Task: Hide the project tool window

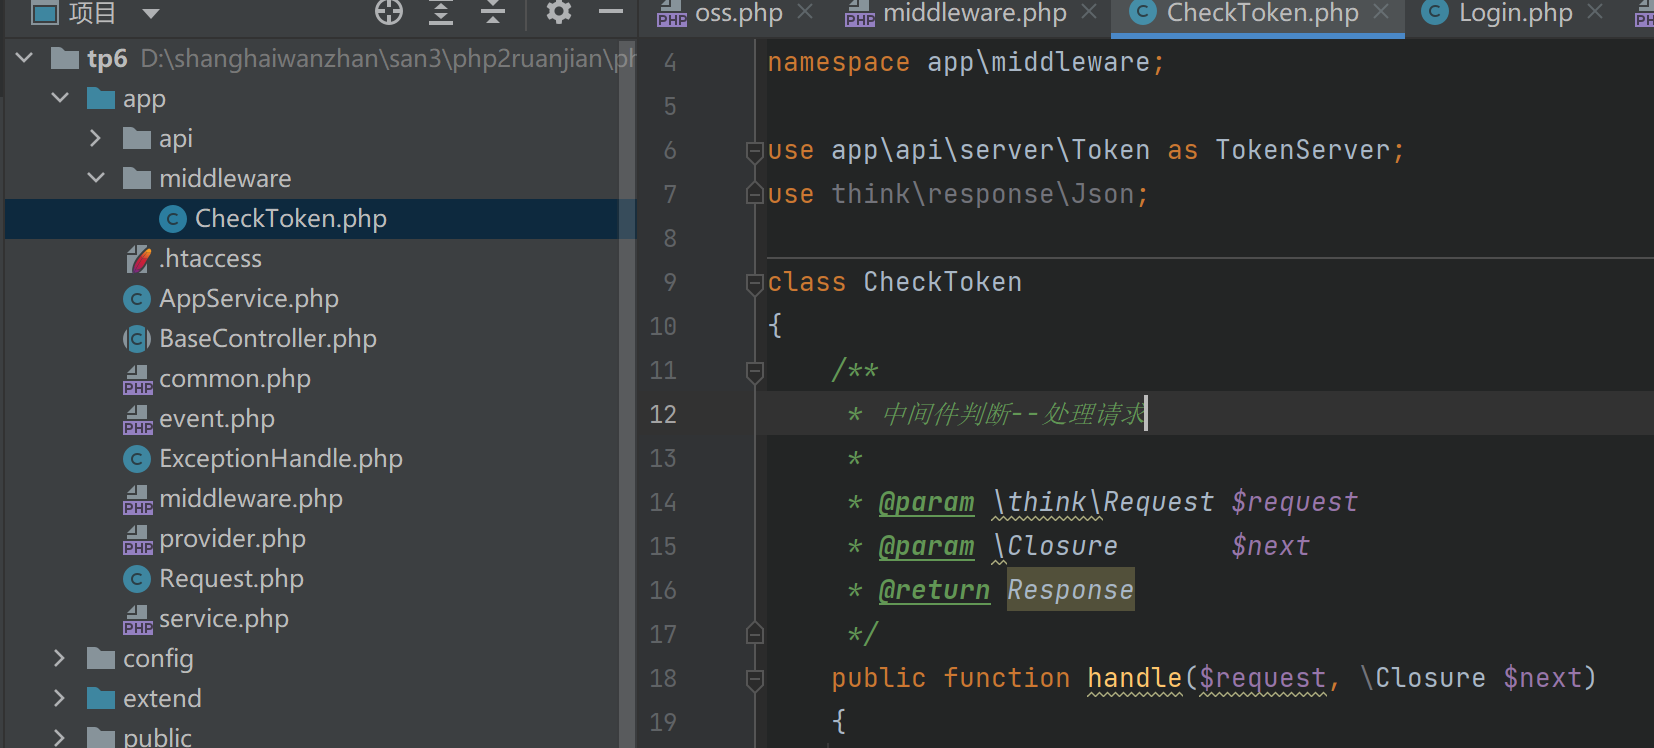Action: pyautogui.click(x=611, y=12)
